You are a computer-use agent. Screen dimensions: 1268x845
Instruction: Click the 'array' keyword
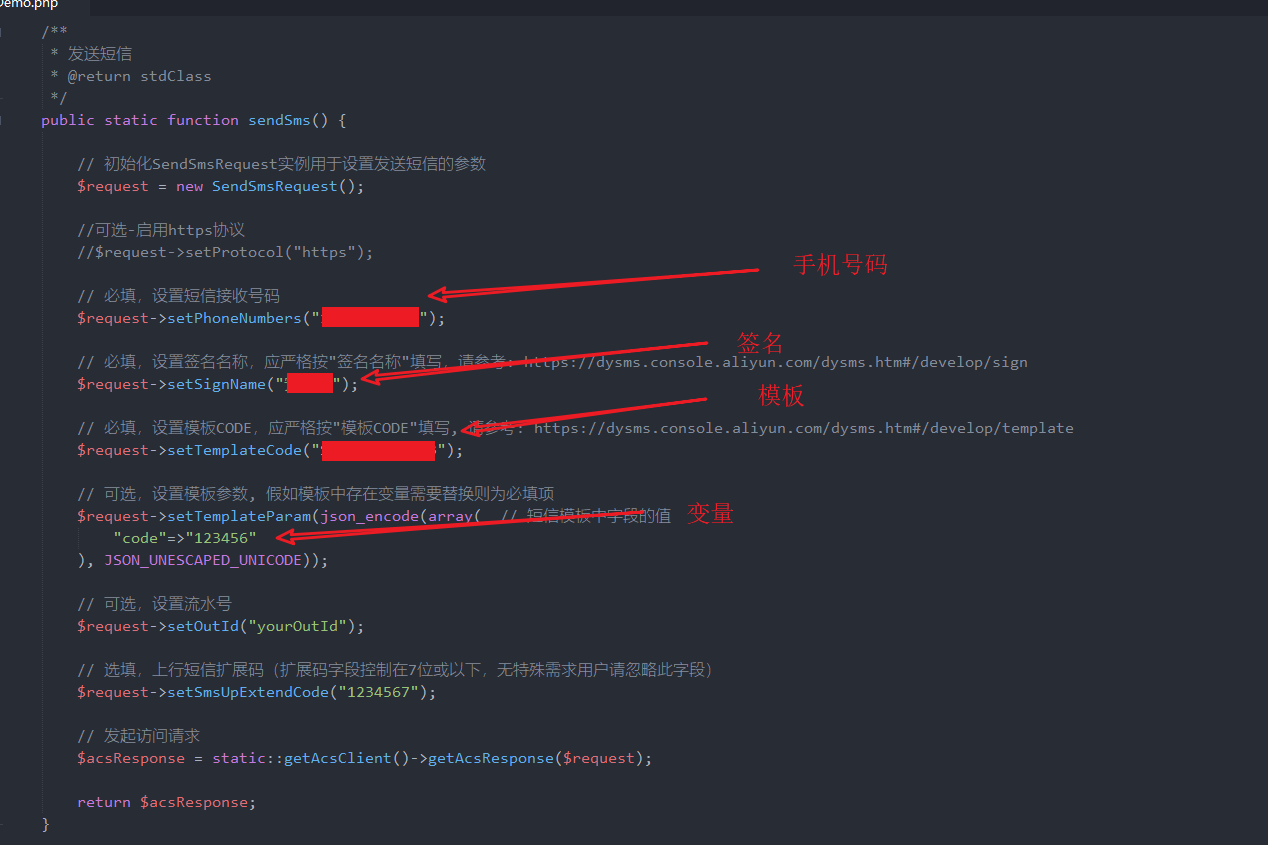(450, 516)
